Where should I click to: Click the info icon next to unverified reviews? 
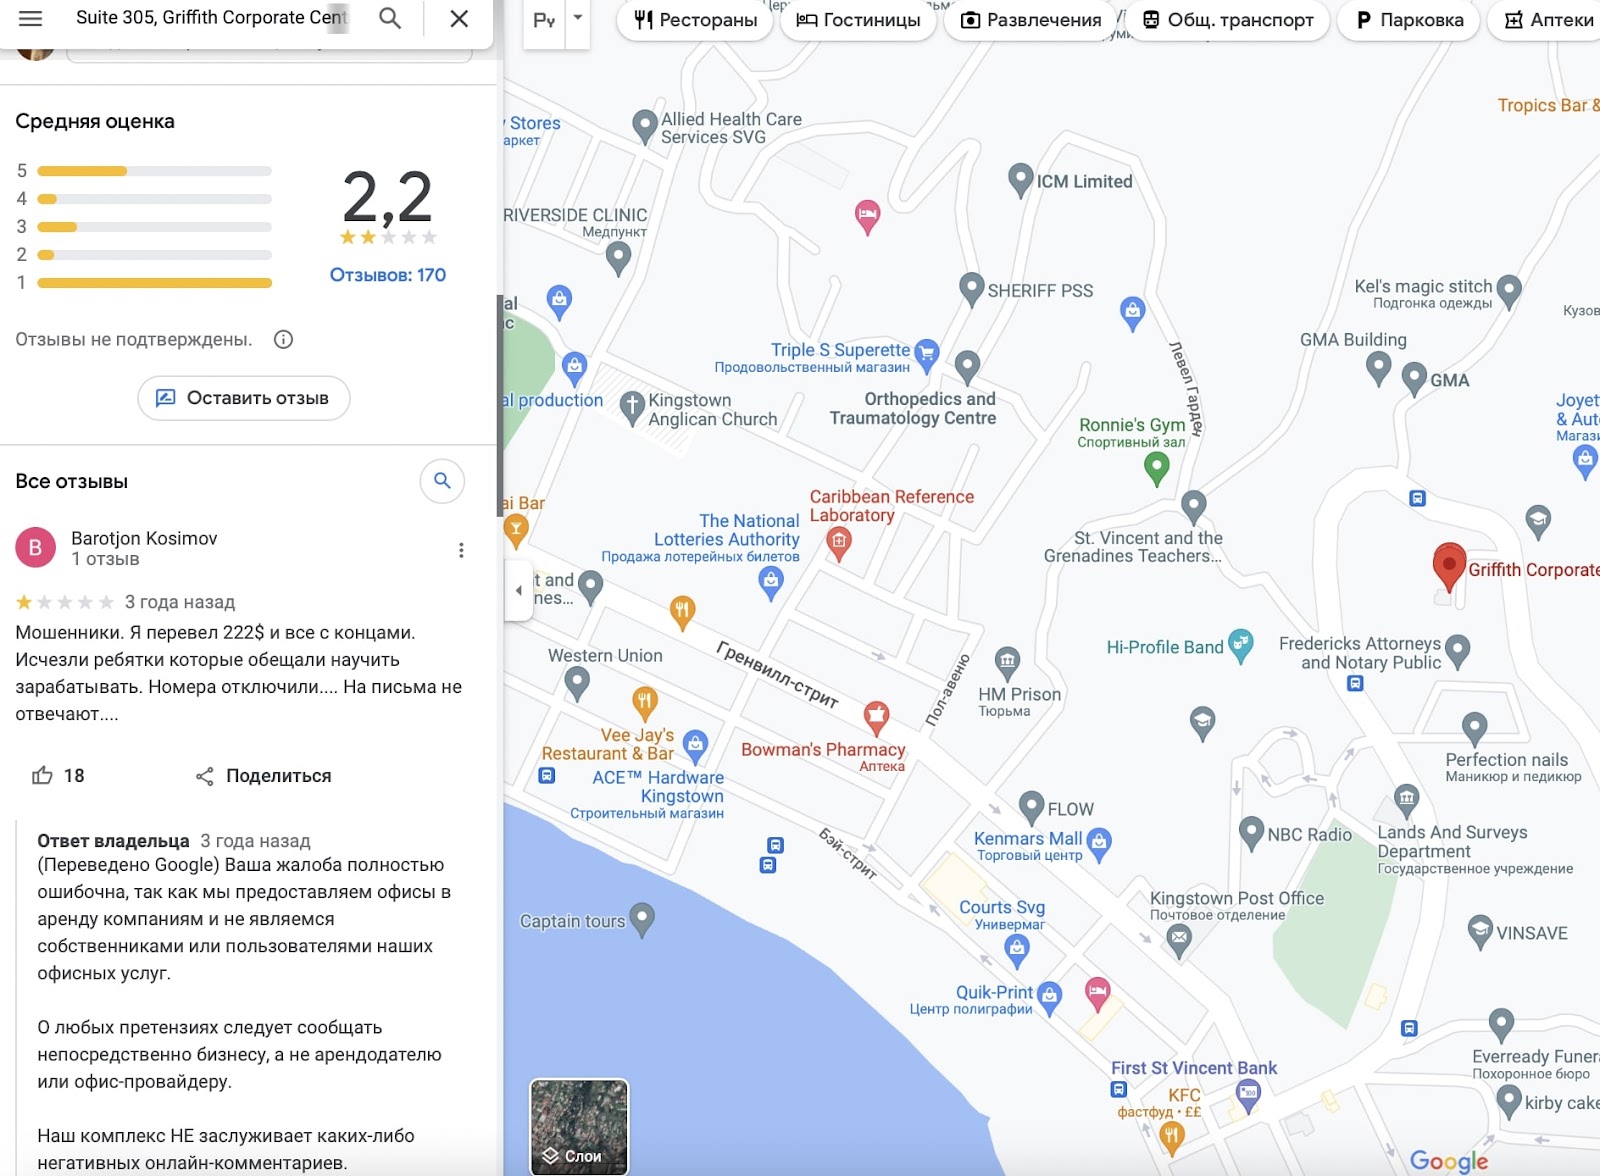(x=284, y=339)
